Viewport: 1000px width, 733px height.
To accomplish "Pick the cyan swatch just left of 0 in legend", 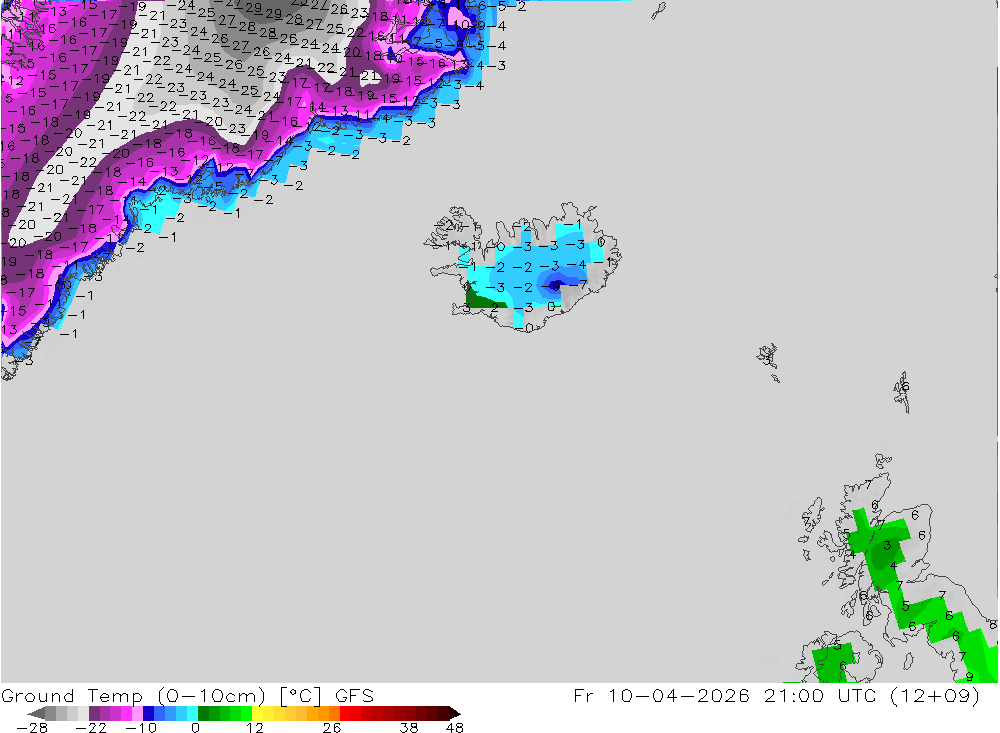I will [192, 714].
